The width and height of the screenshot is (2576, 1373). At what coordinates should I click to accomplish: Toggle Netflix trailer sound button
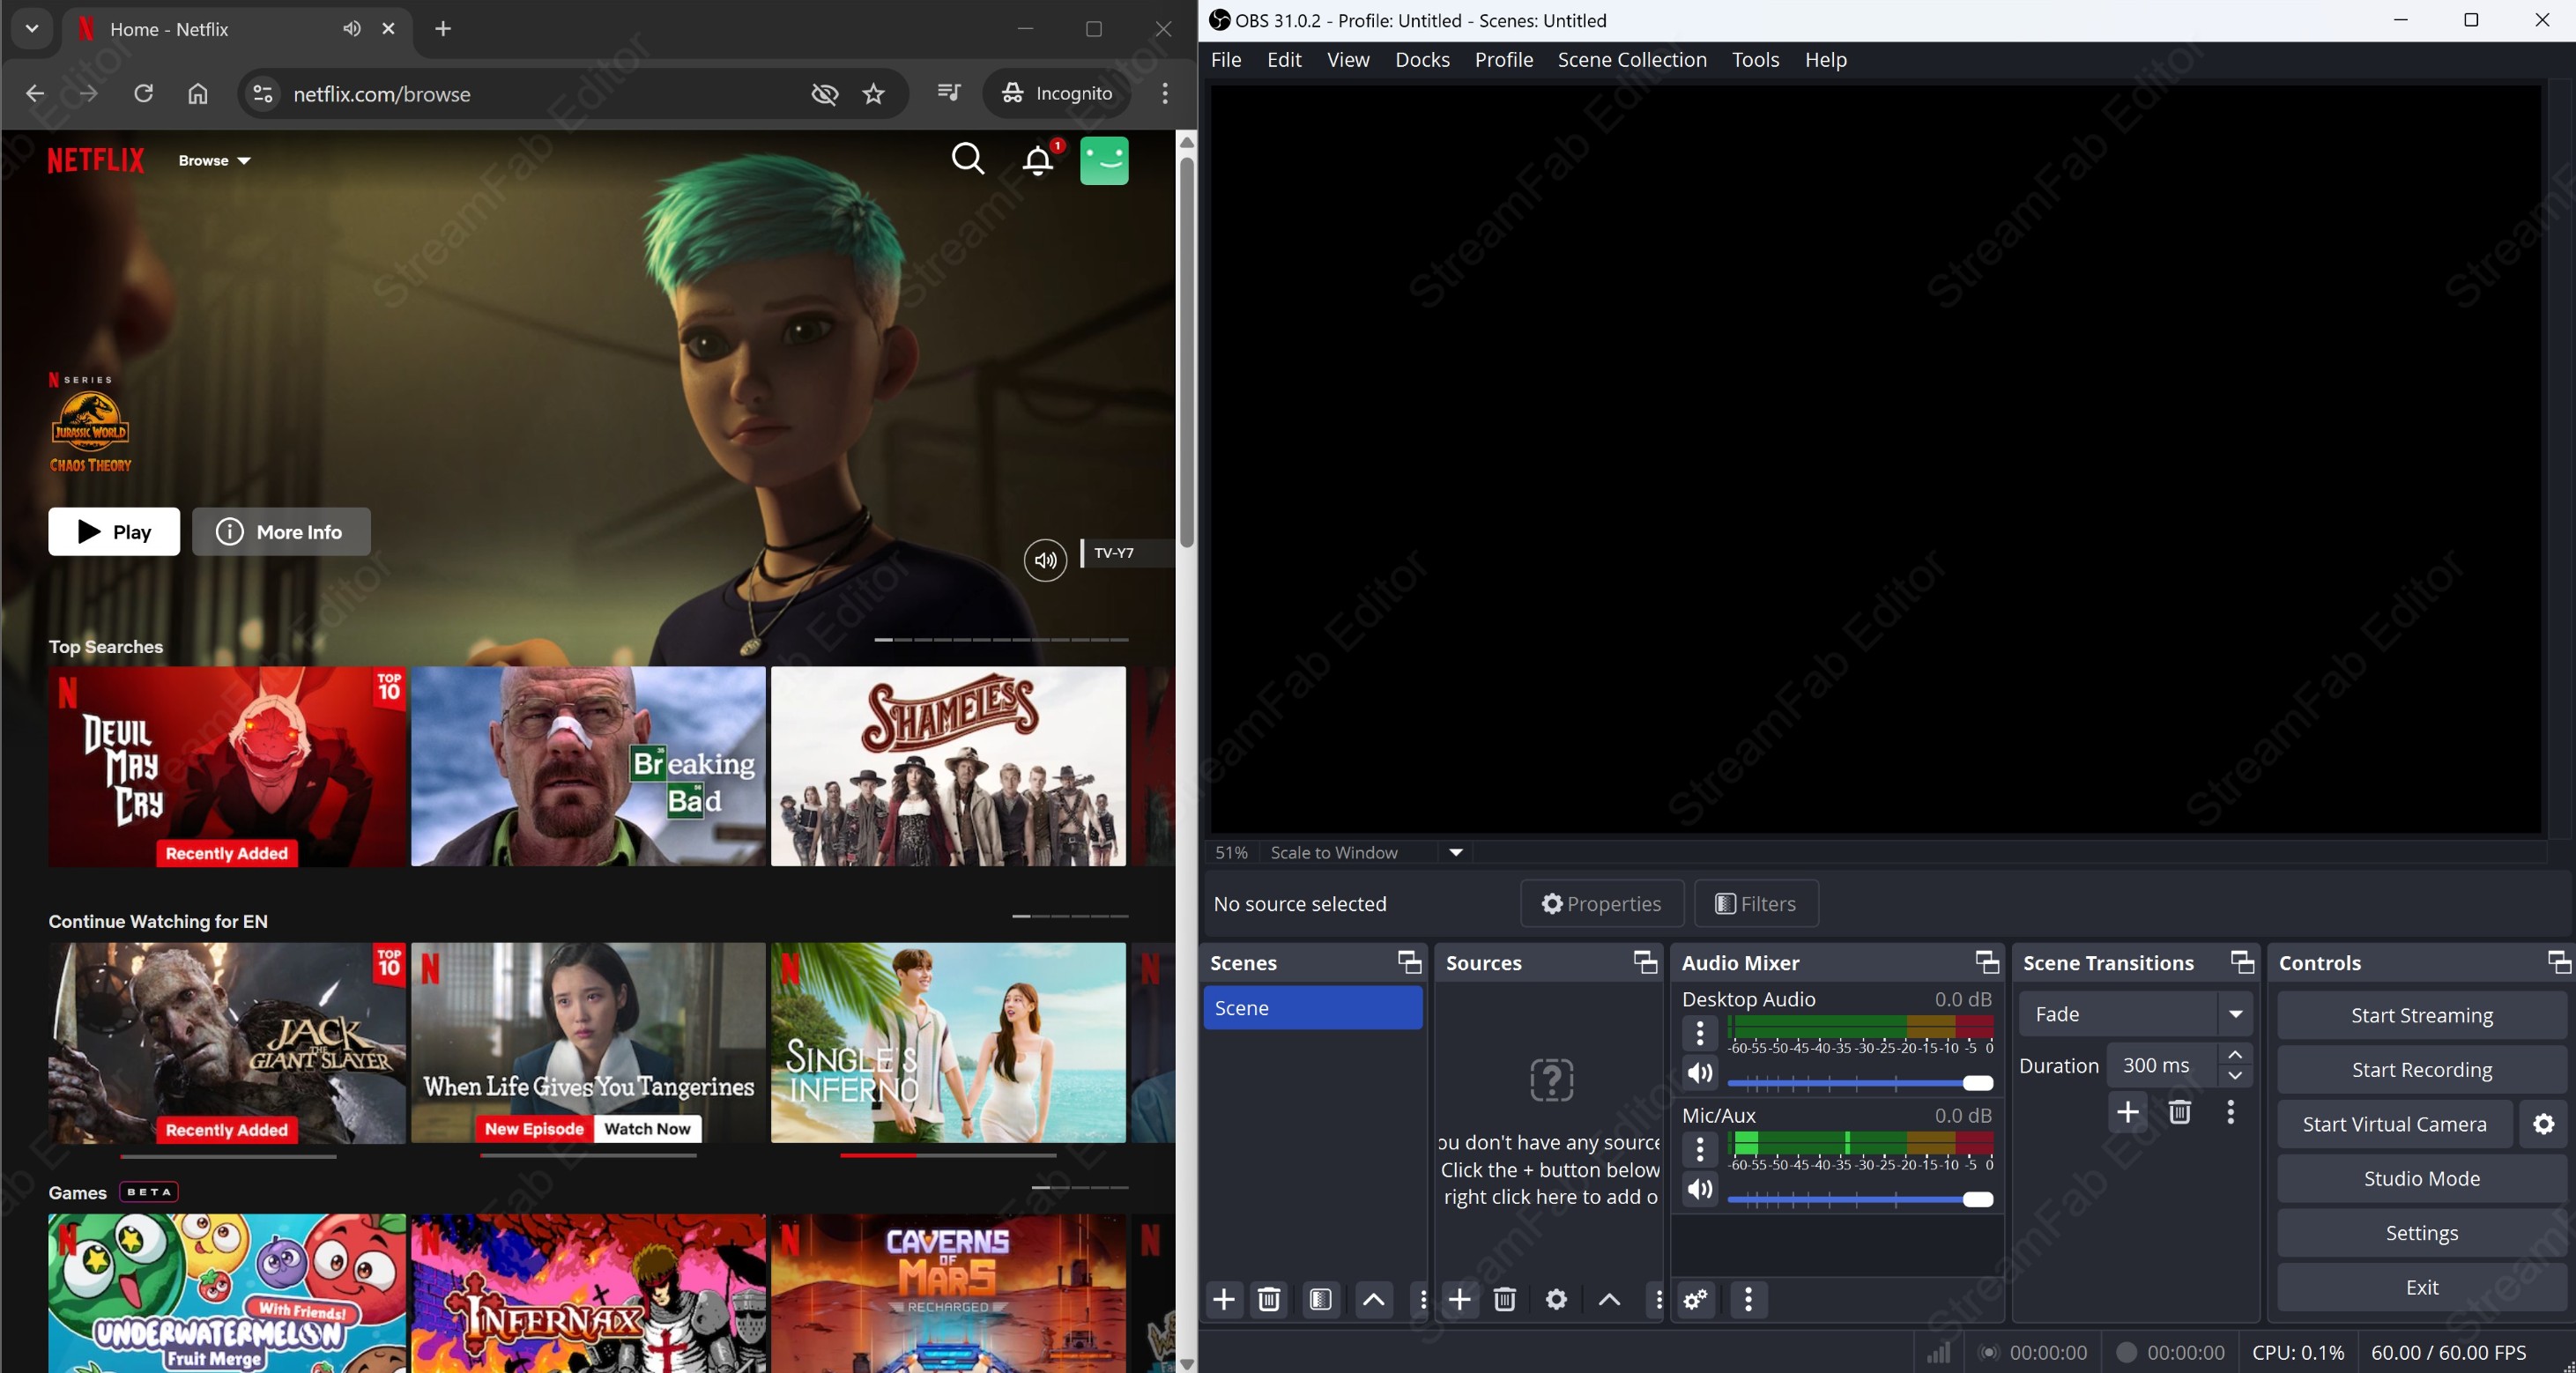(1045, 560)
